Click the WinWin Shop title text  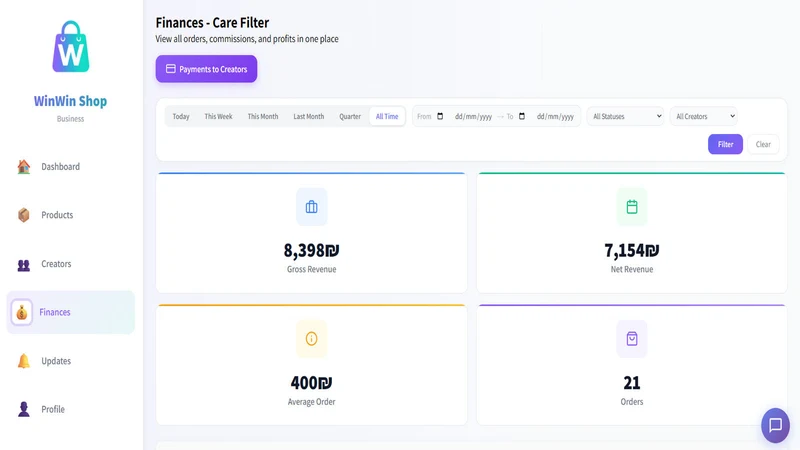pos(70,101)
